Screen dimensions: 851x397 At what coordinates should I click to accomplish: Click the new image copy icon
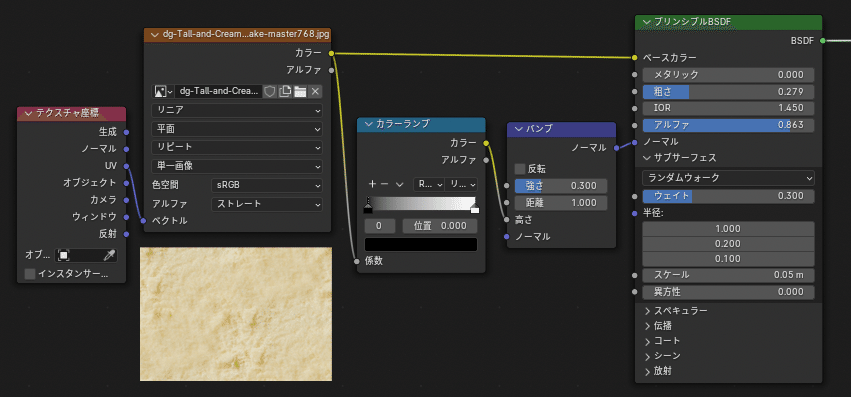[285, 91]
